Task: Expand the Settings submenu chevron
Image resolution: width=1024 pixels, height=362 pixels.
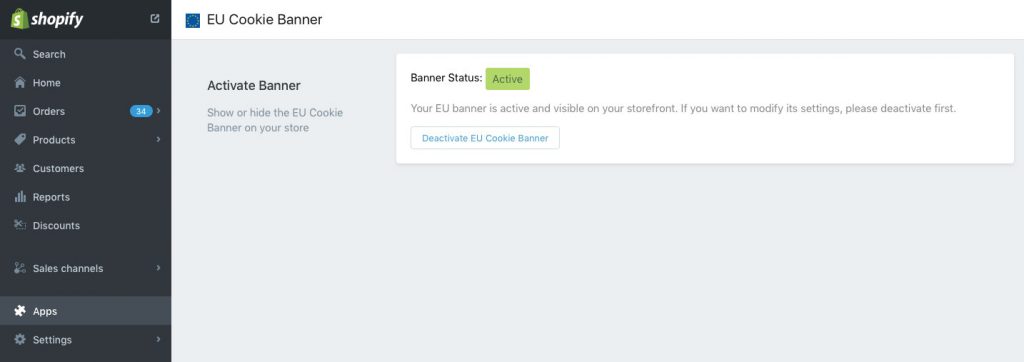Action: (x=159, y=340)
